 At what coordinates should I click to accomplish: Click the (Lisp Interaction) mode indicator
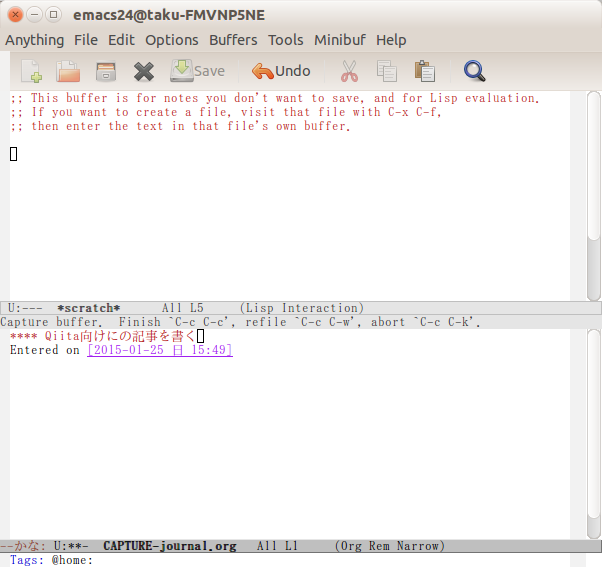302,308
